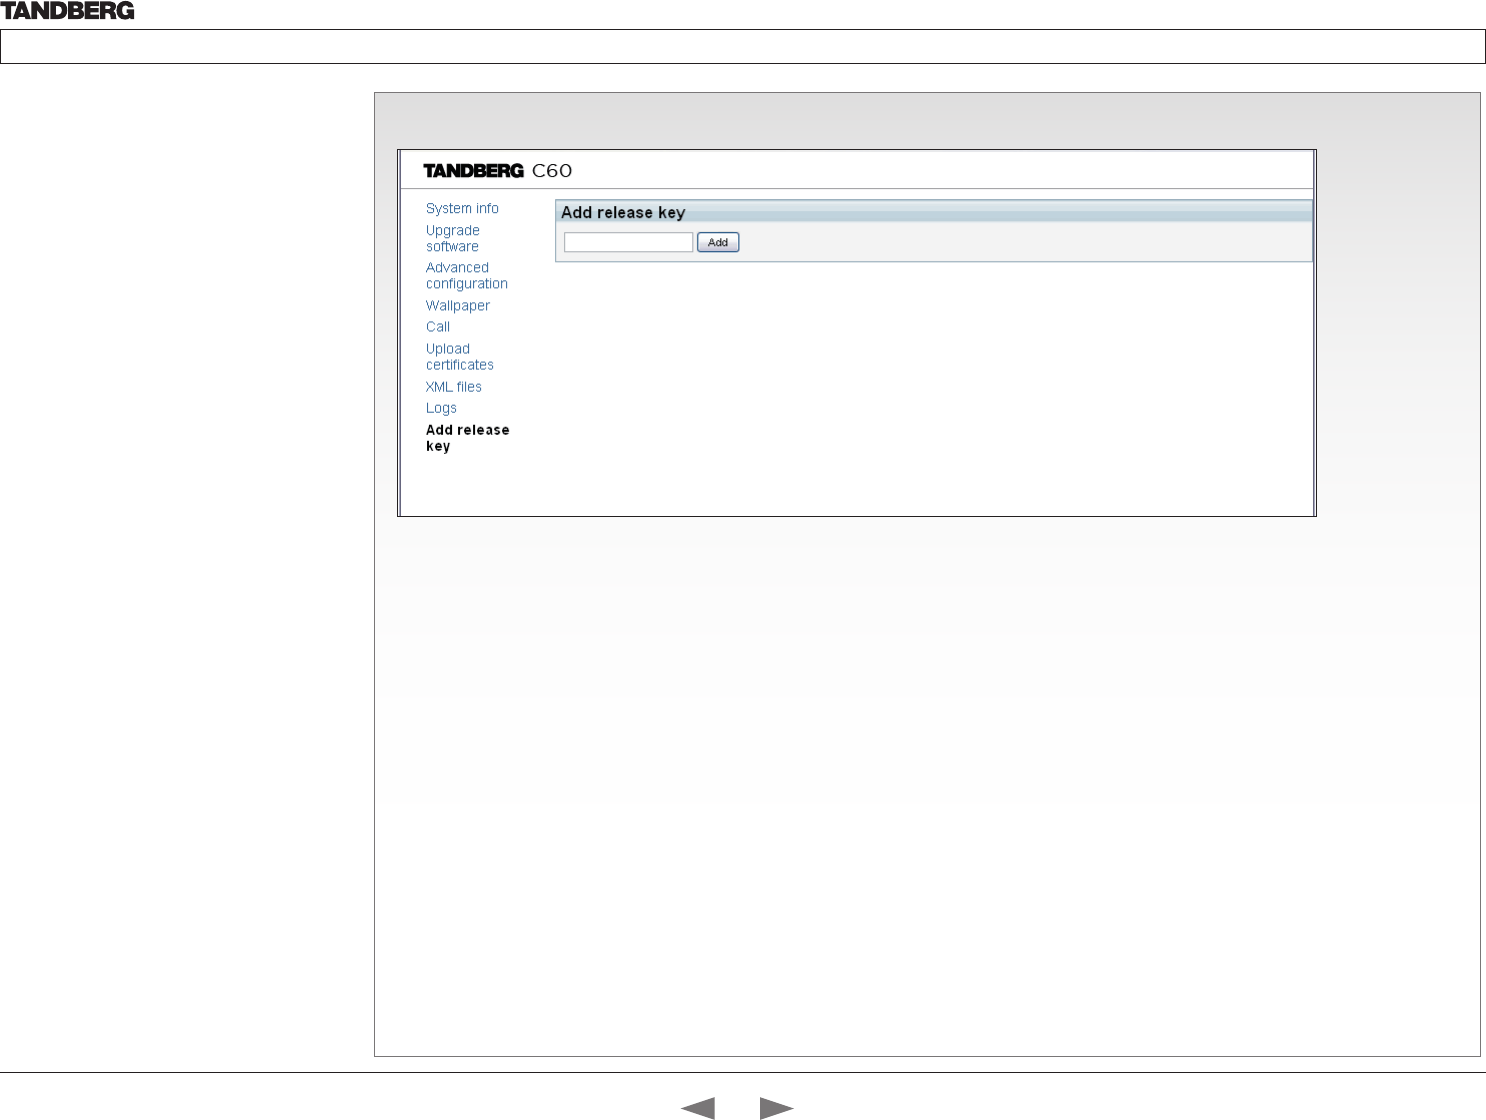1486x1120 pixels.
Task: Click the TANDBERG C60 logo in web panel
Action: point(498,171)
